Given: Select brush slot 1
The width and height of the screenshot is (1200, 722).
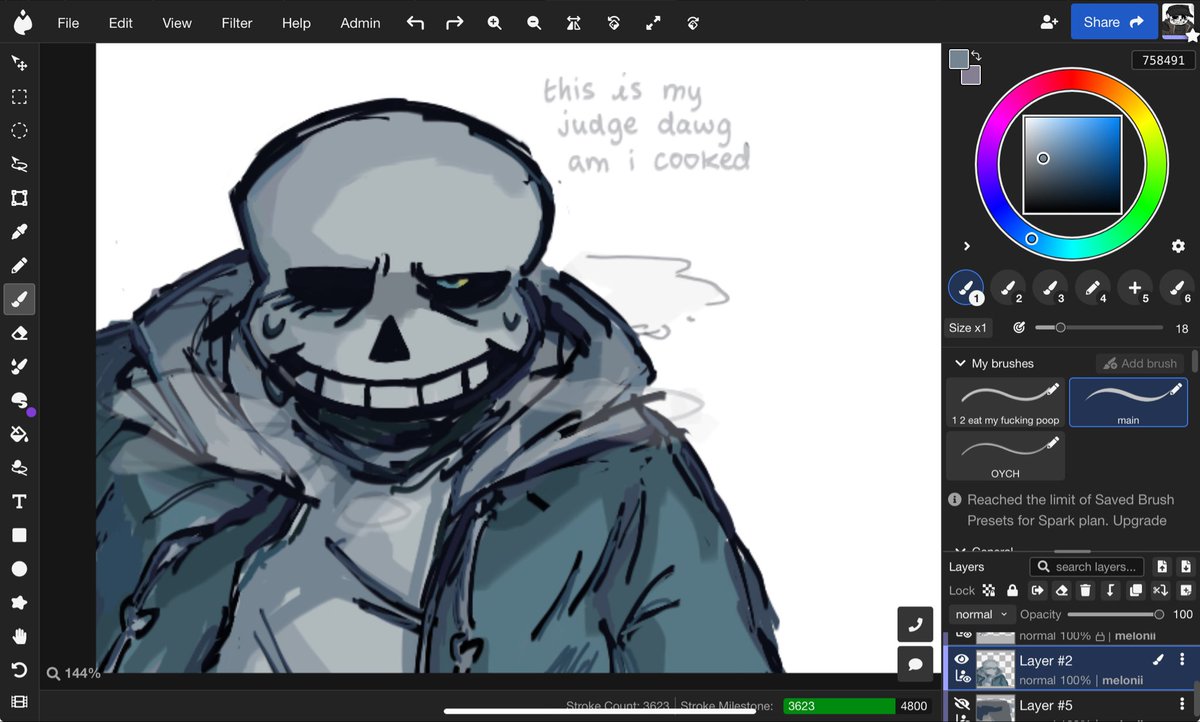Looking at the screenshot, I should pos(966,288).
